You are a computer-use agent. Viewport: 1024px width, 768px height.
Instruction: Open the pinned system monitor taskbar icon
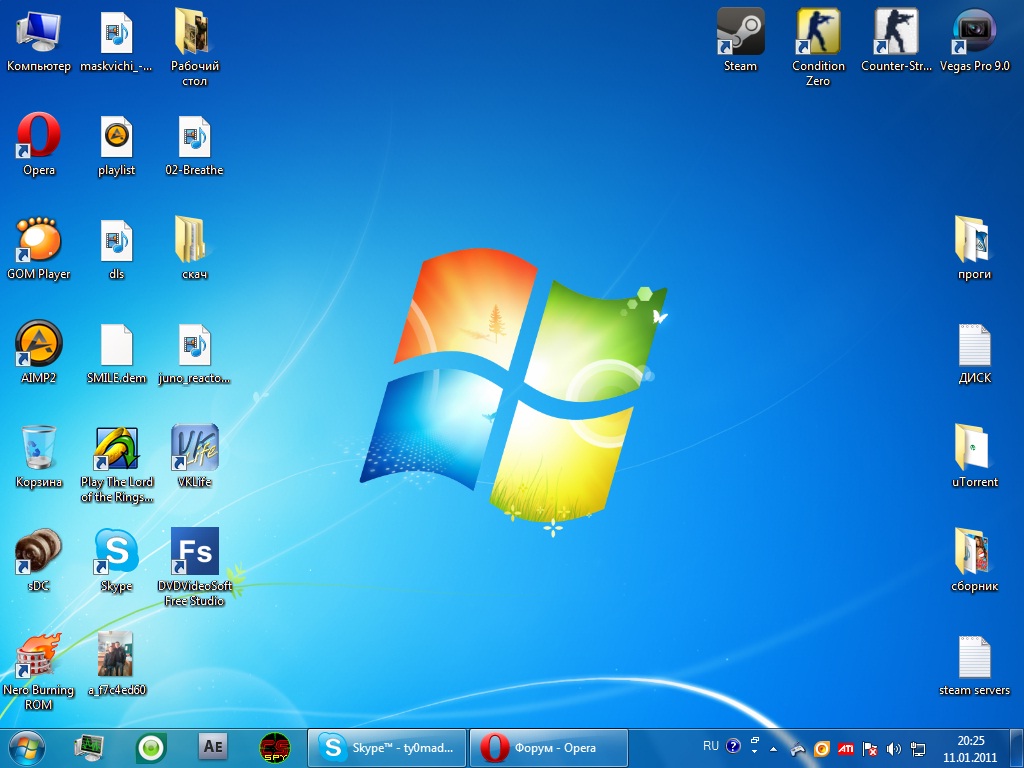coord(89,748)
